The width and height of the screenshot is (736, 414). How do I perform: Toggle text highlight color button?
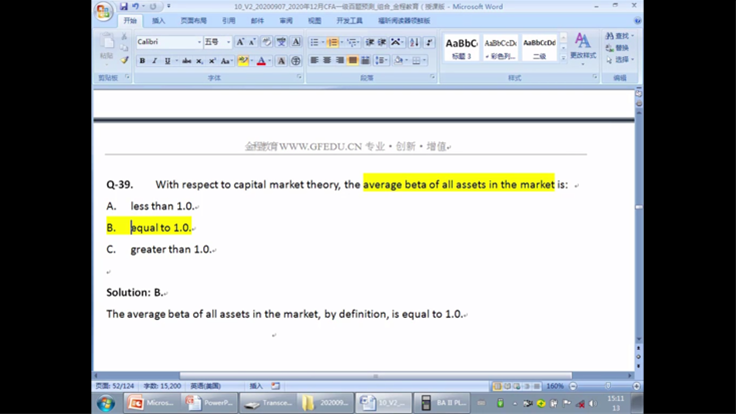click(243, 61)
